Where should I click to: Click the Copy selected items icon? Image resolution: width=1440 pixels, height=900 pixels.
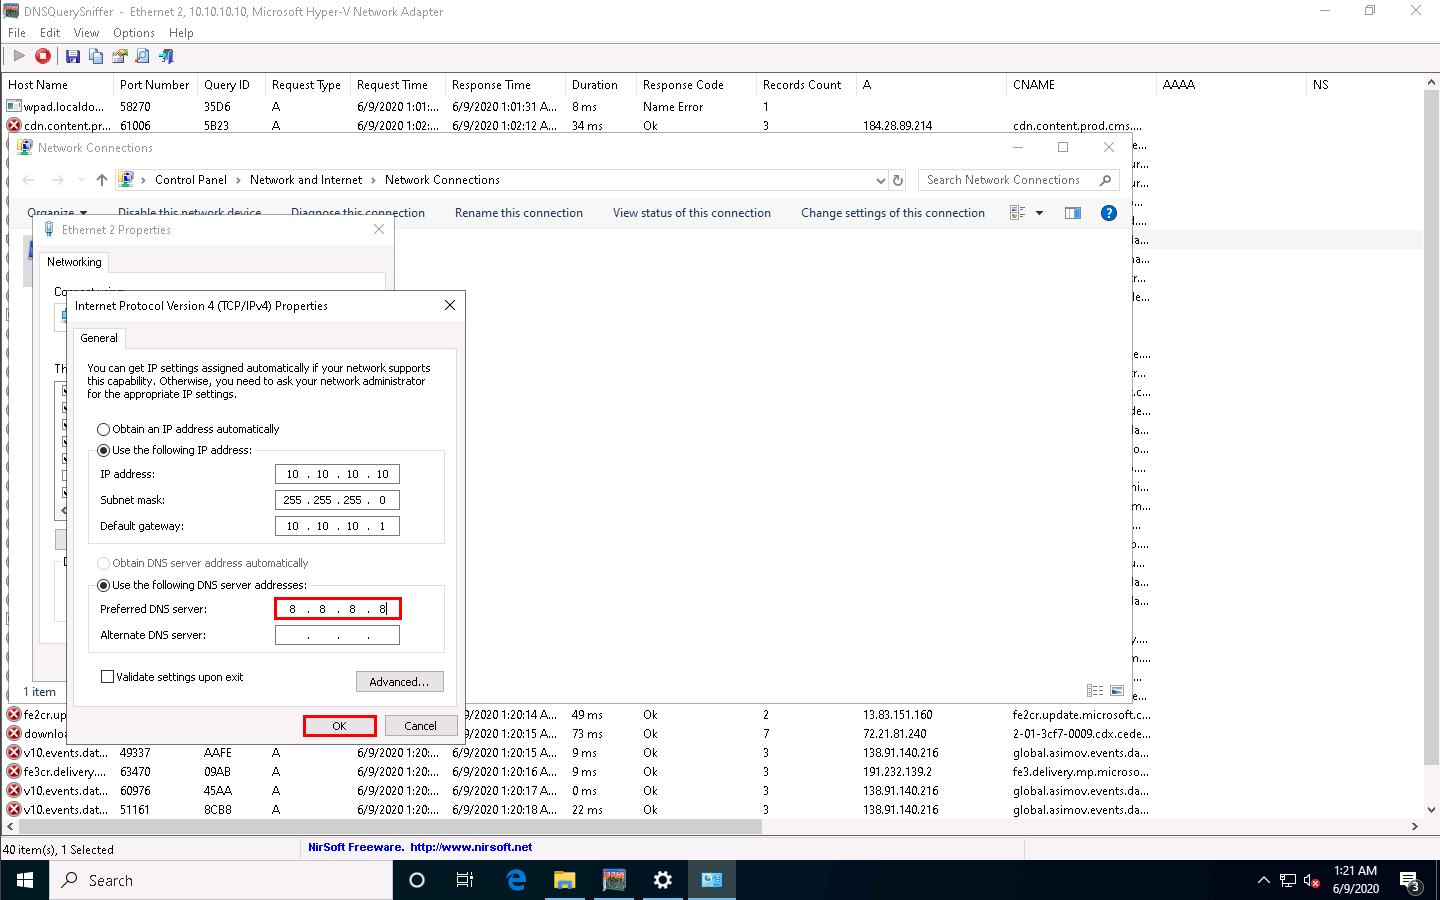pos(96,56)
